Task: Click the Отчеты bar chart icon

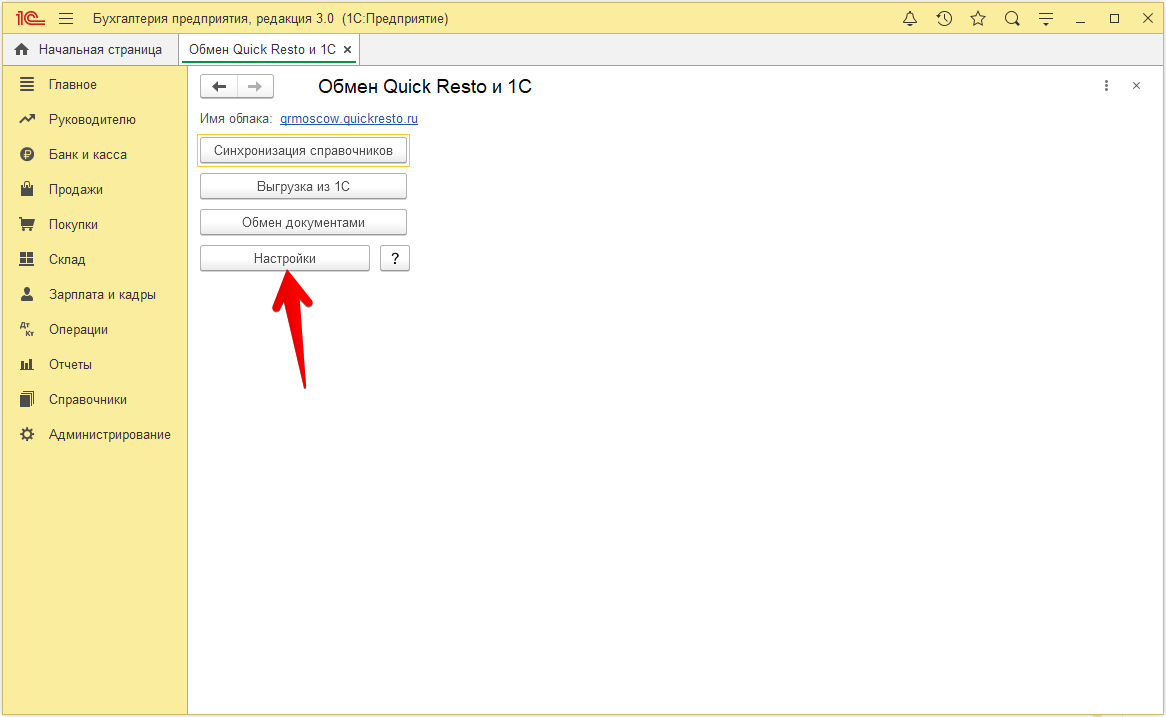Action: pyautogui.click(x=27, y=364)
